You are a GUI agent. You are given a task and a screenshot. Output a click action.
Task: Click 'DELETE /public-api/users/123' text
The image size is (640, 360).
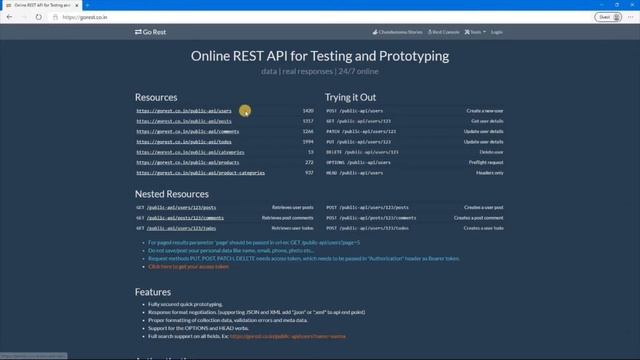[x=362, y=152]
